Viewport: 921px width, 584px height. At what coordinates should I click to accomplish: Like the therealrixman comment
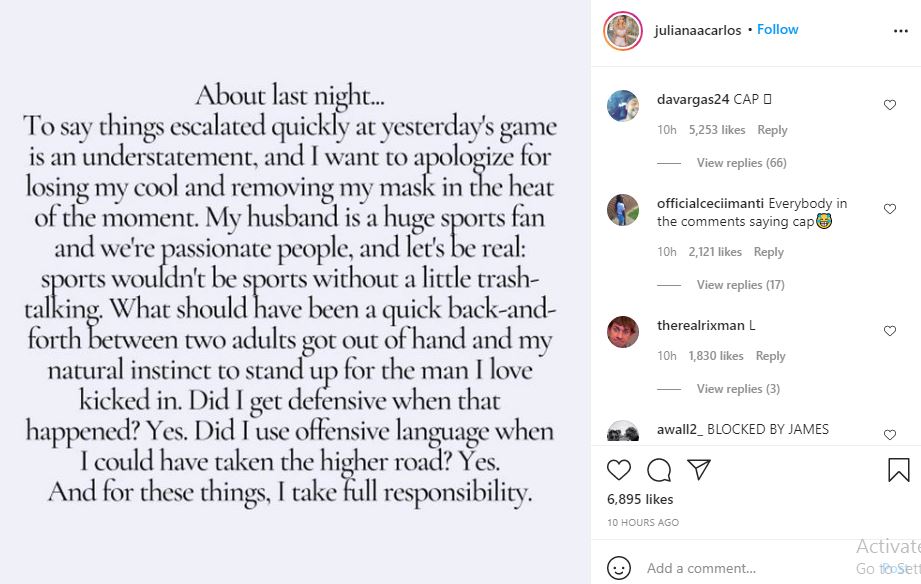890,331
